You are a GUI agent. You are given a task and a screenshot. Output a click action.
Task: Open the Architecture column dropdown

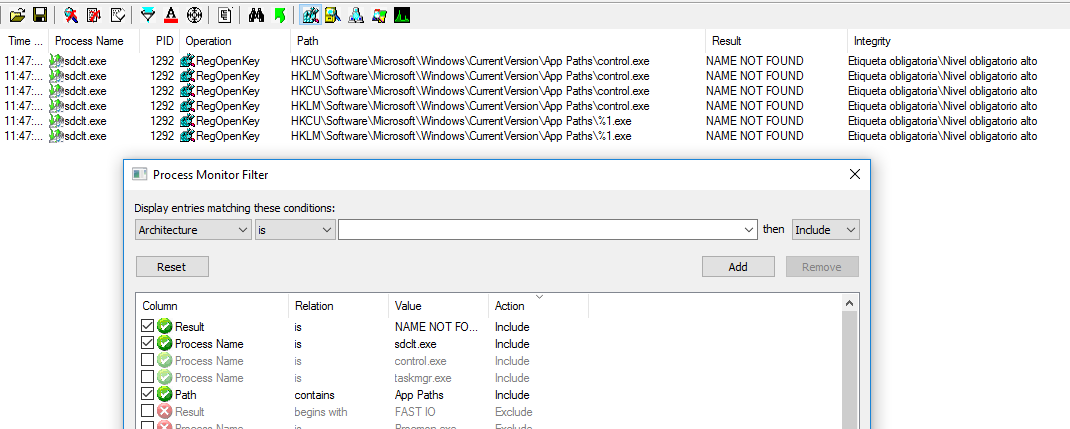[194, 230]
